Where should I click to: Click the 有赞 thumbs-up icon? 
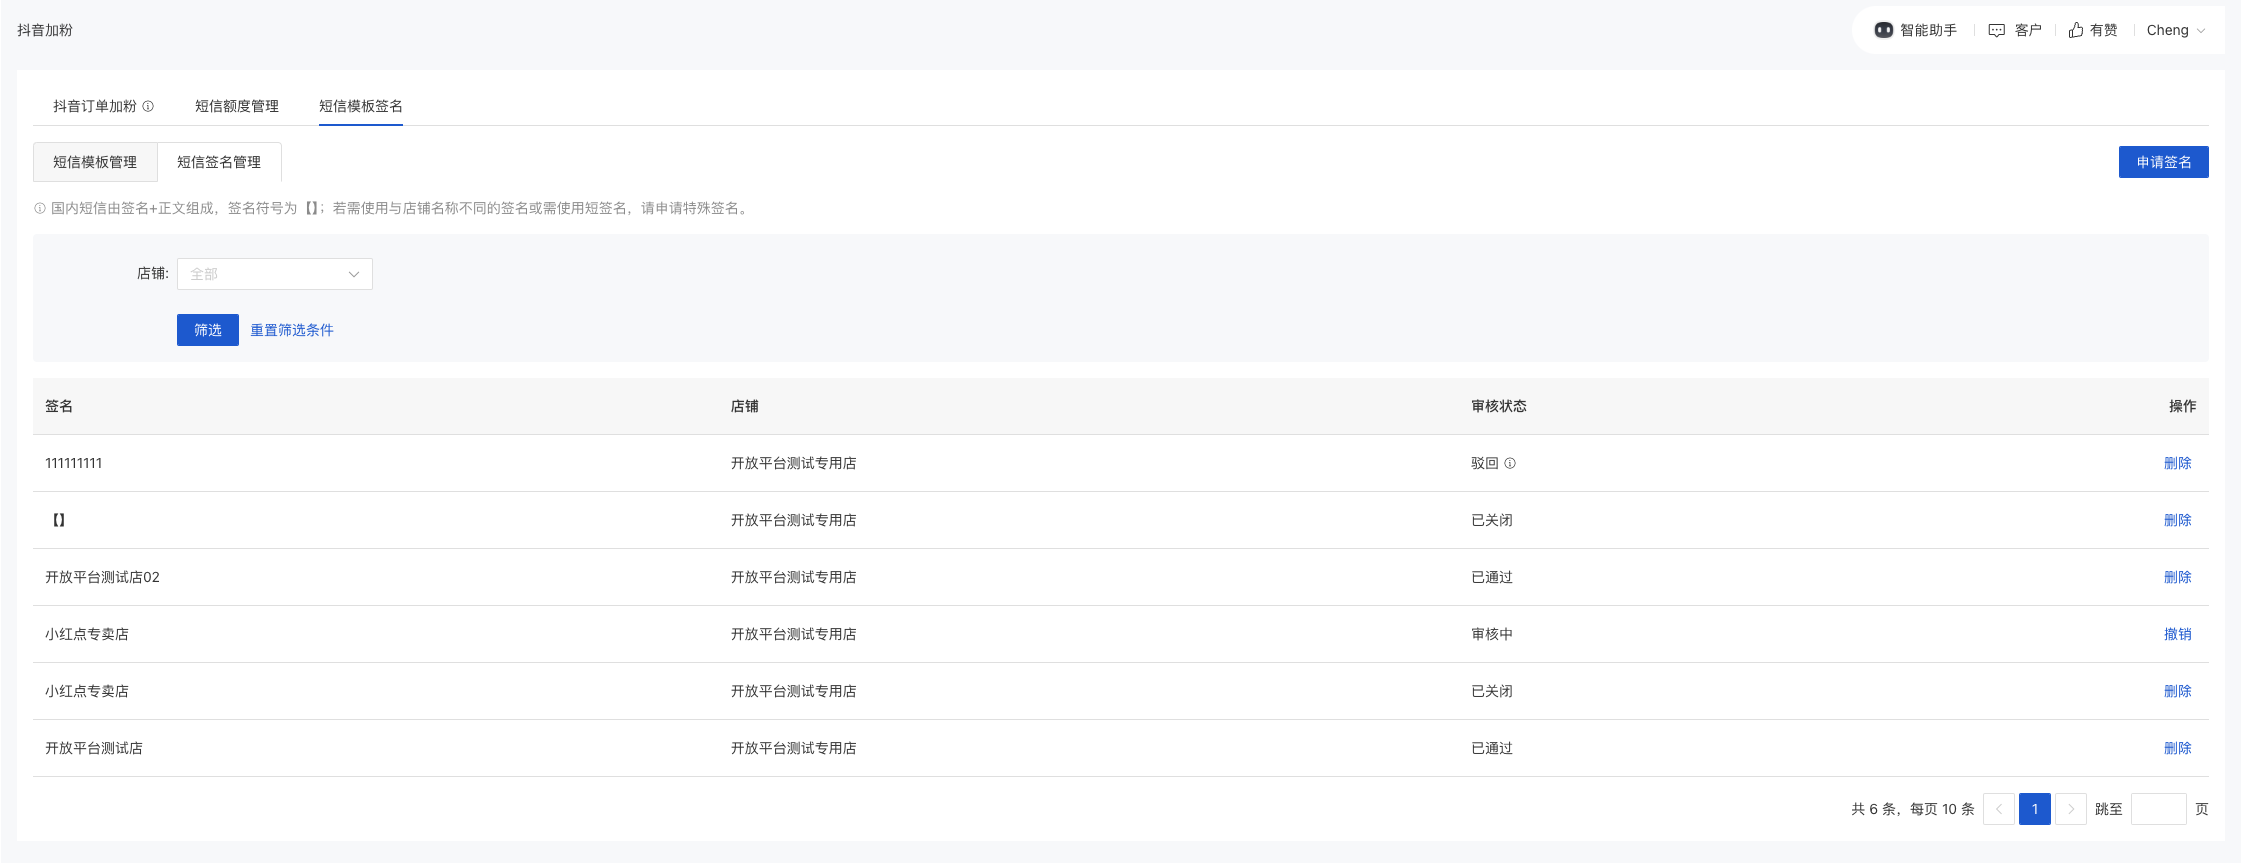(x=2076, y=30)
